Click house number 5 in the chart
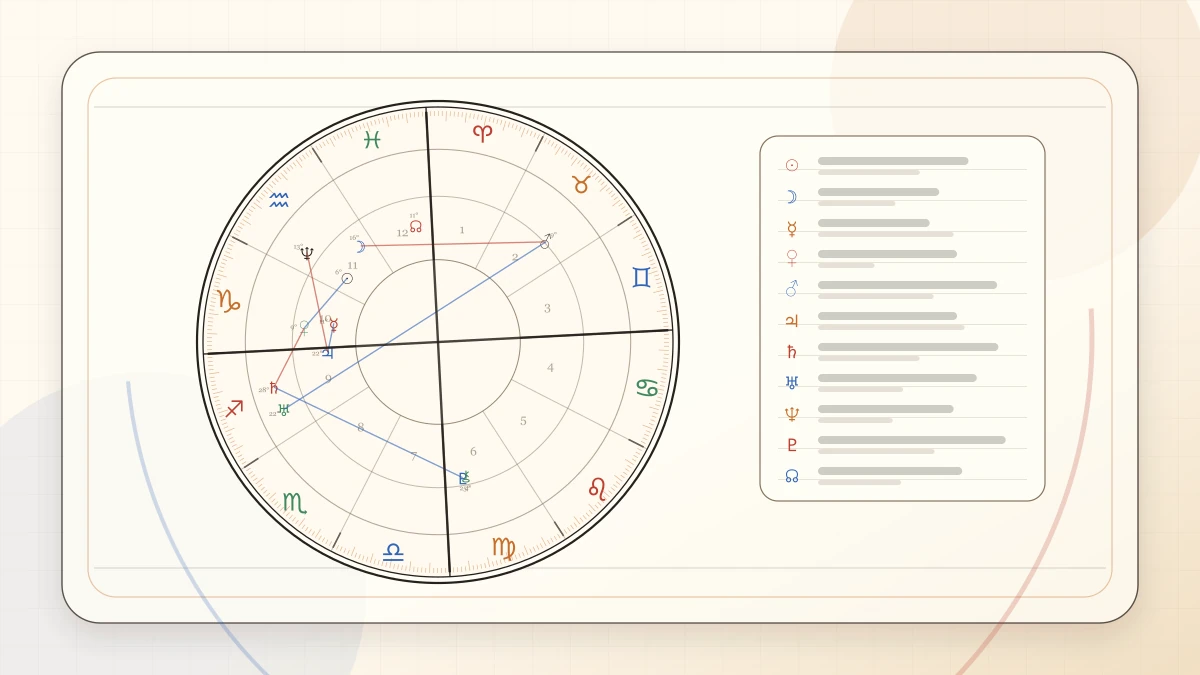 [x=523, y=421]
